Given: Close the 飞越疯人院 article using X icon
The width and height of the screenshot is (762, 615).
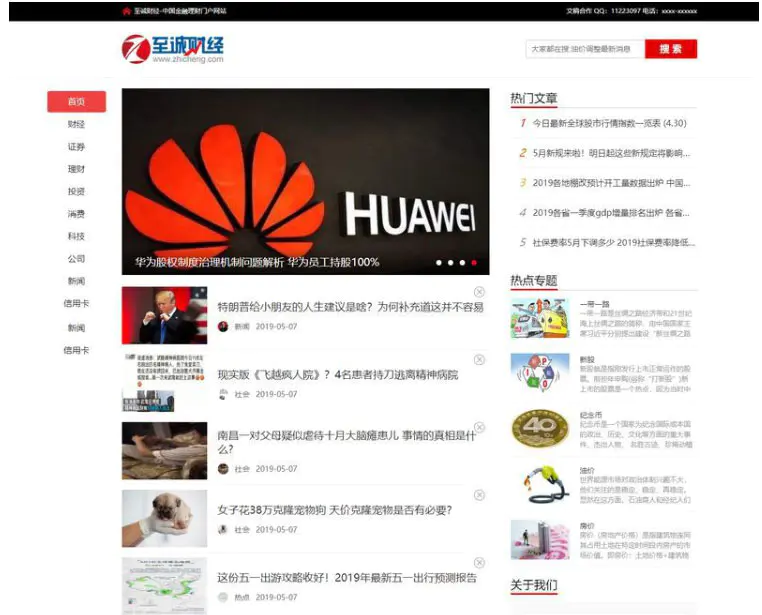Looking at the screenshot, I should point(479,360).
